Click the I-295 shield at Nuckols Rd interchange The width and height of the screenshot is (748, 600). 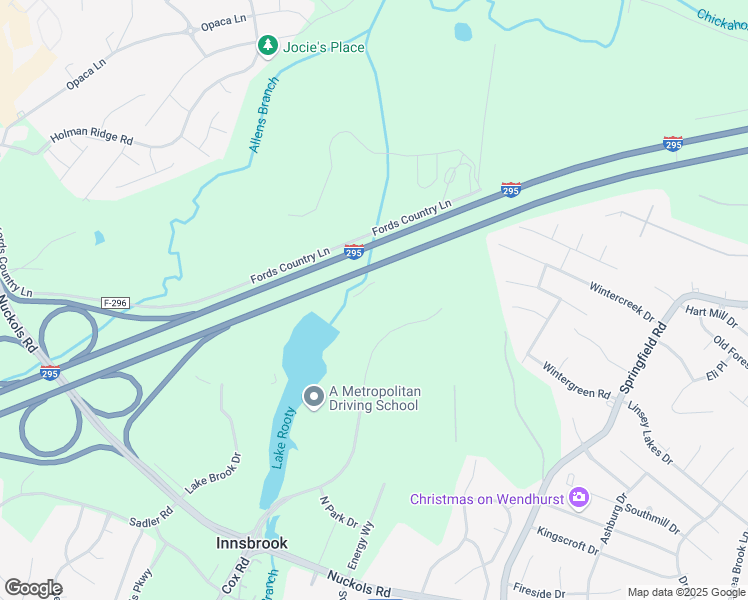tap(50, 372)
